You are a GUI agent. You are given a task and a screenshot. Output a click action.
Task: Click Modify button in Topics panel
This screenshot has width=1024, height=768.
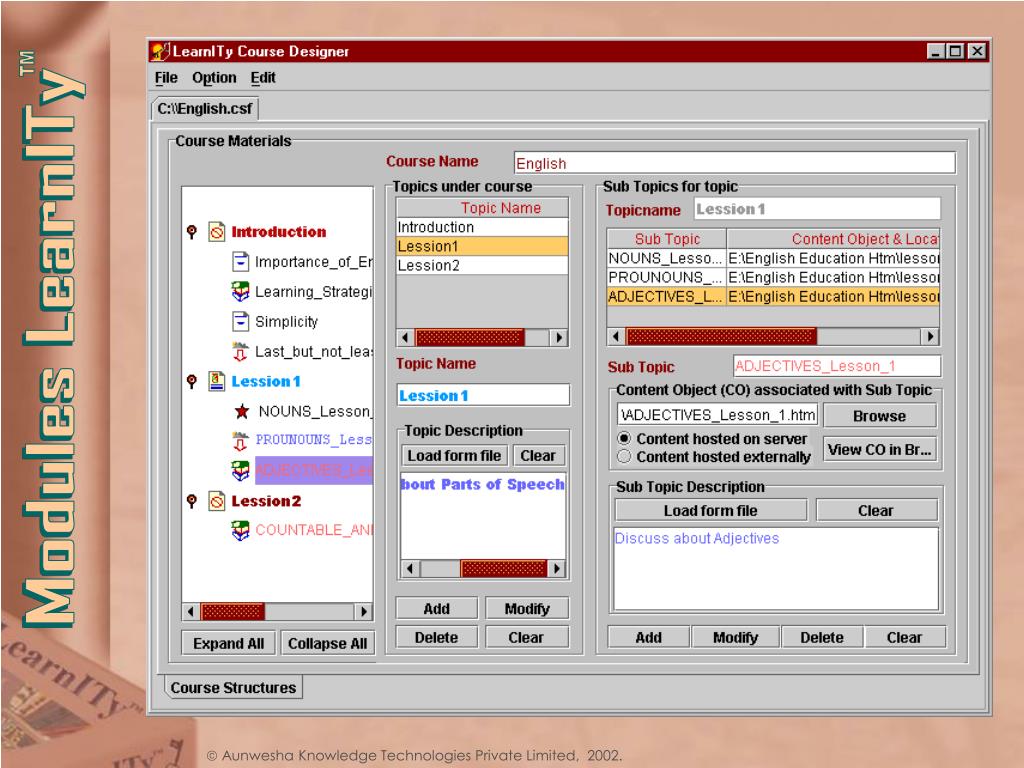click(527, 609)
